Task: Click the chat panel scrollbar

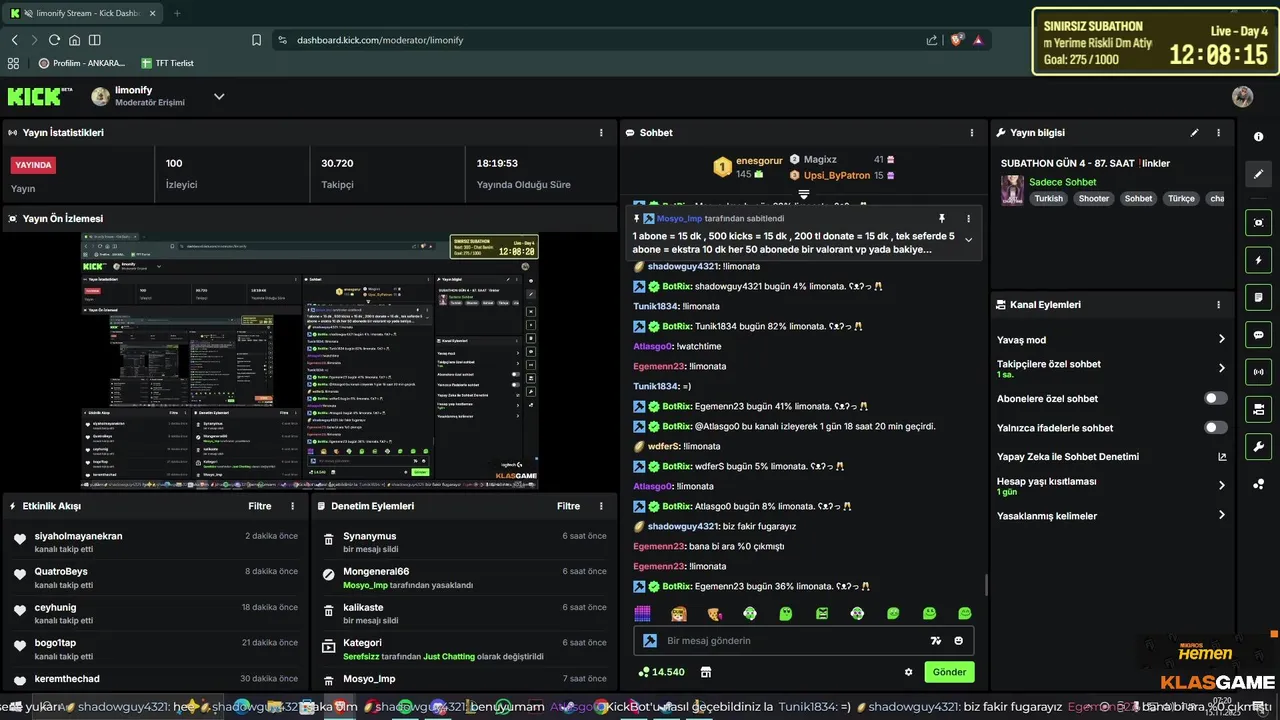Action: click(x=986, y=586)
